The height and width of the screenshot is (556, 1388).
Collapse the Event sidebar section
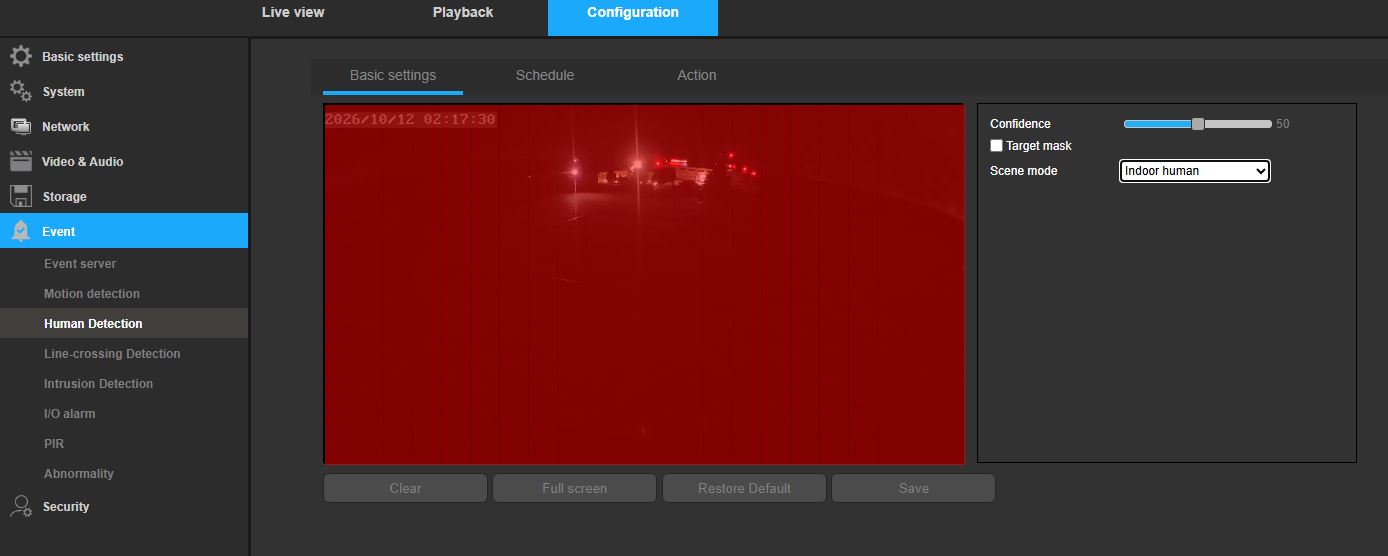click(124, 231)
